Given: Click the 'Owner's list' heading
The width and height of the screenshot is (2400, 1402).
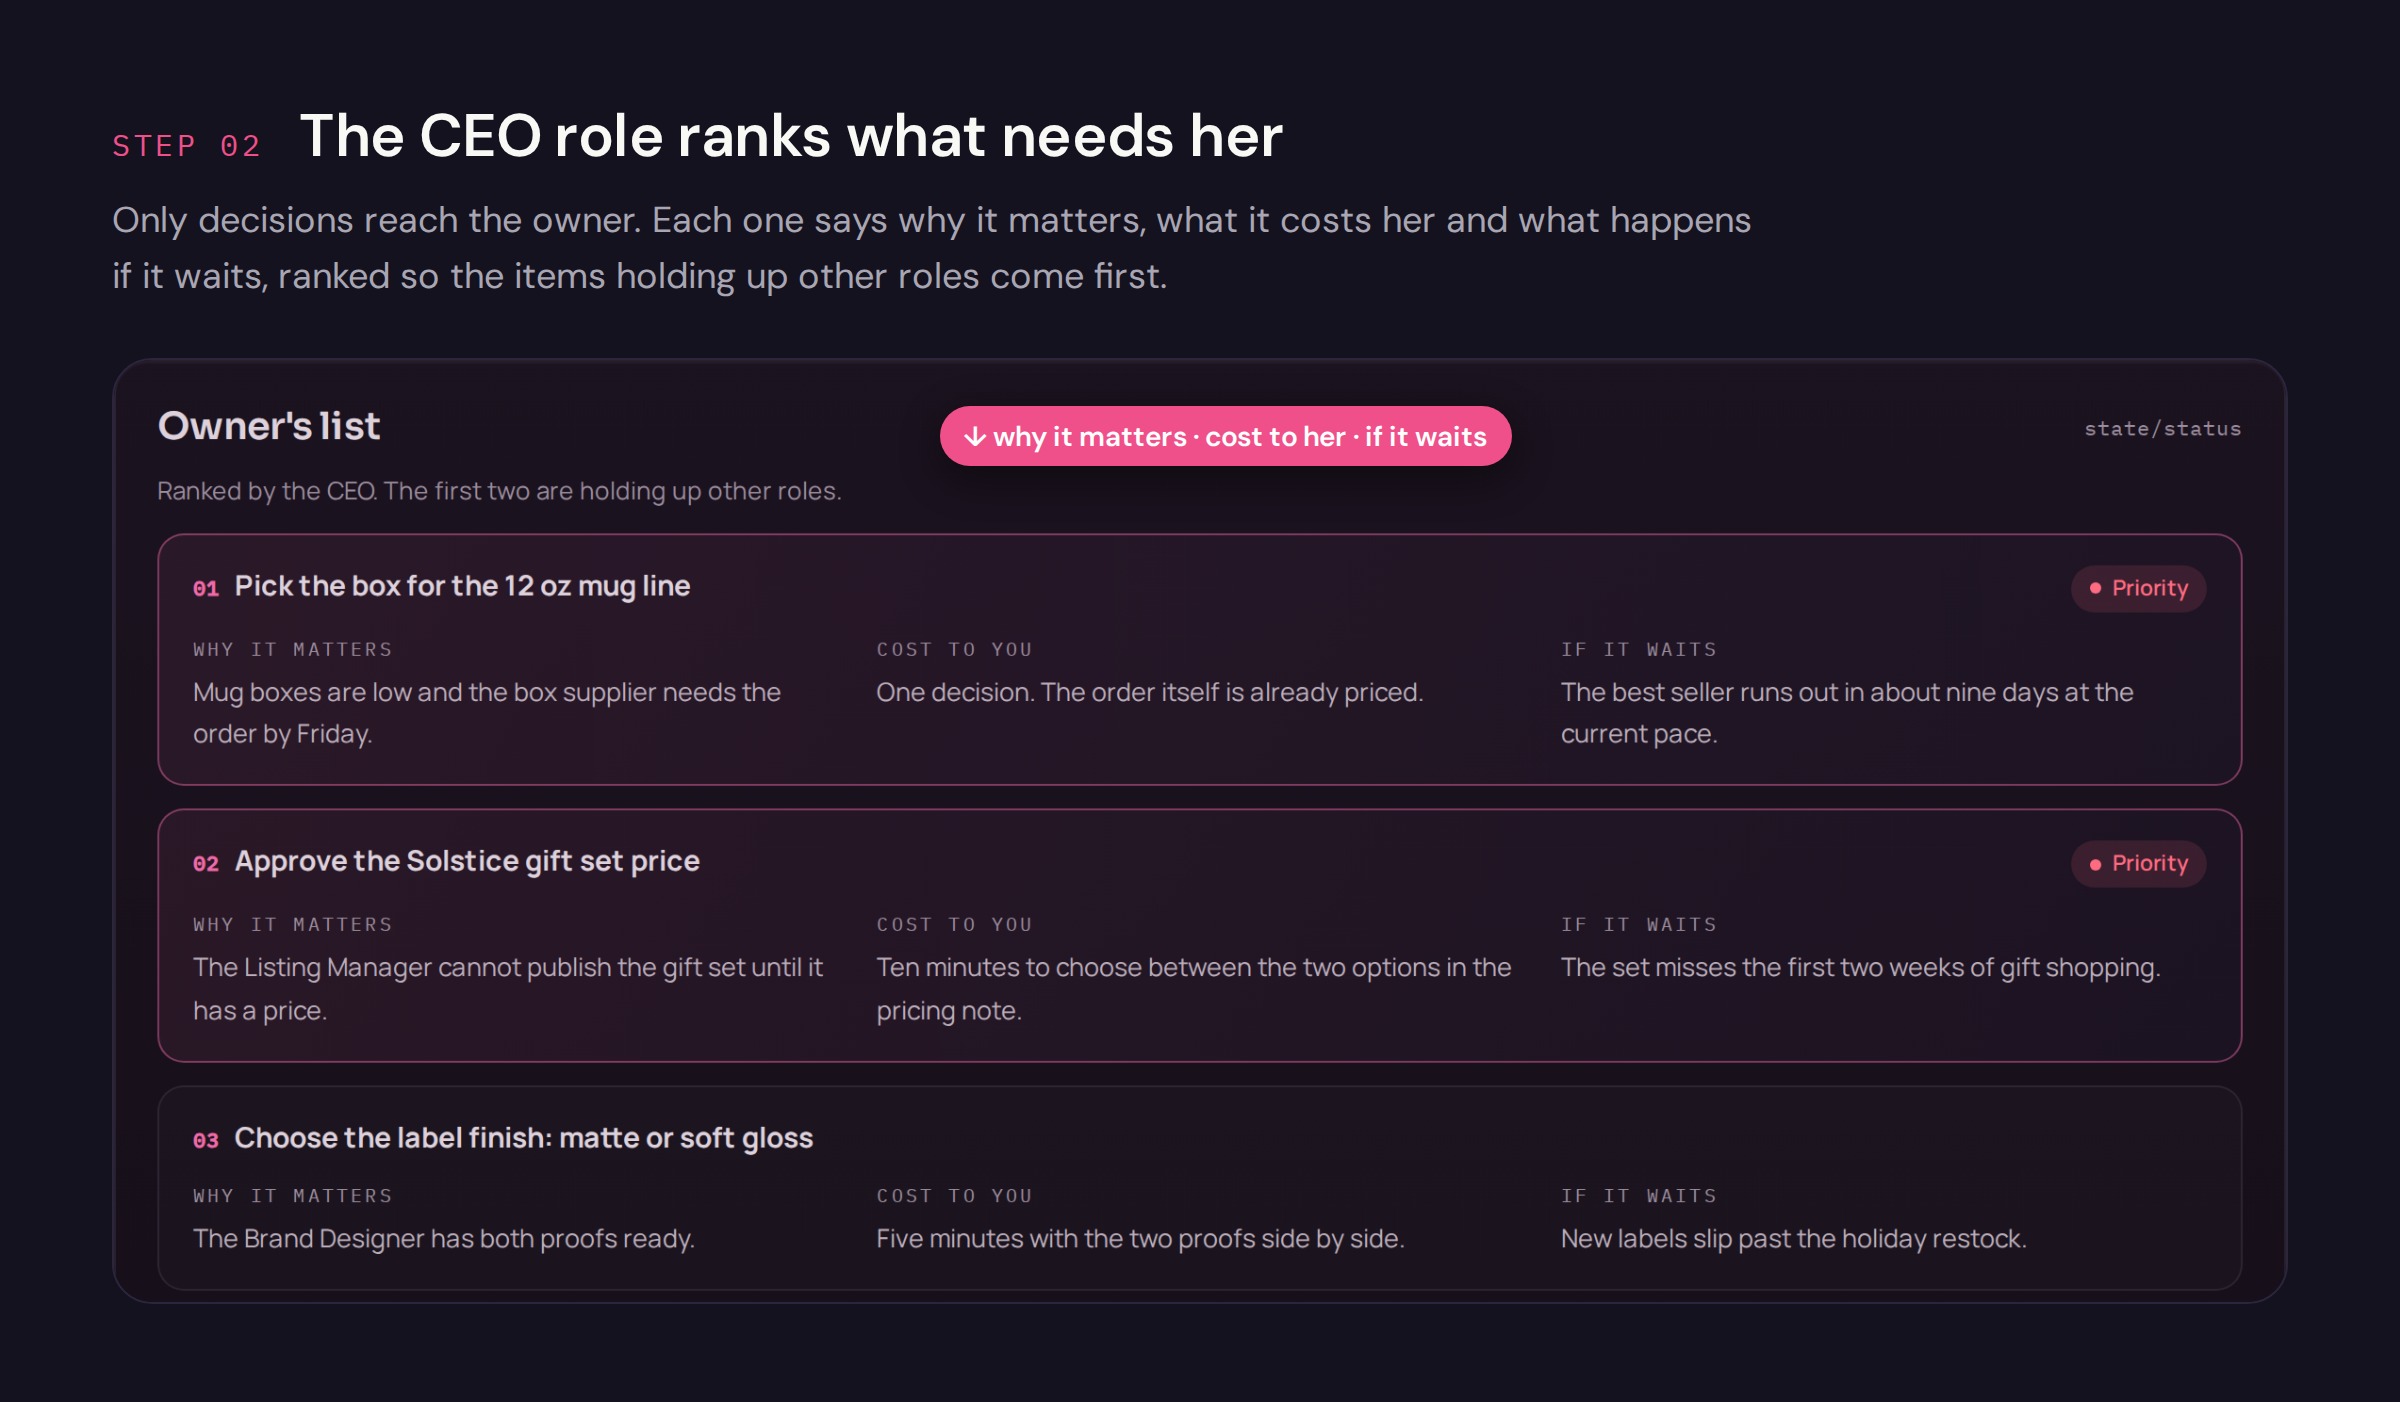Looking at the screenshot, I should tap(269, 426).
